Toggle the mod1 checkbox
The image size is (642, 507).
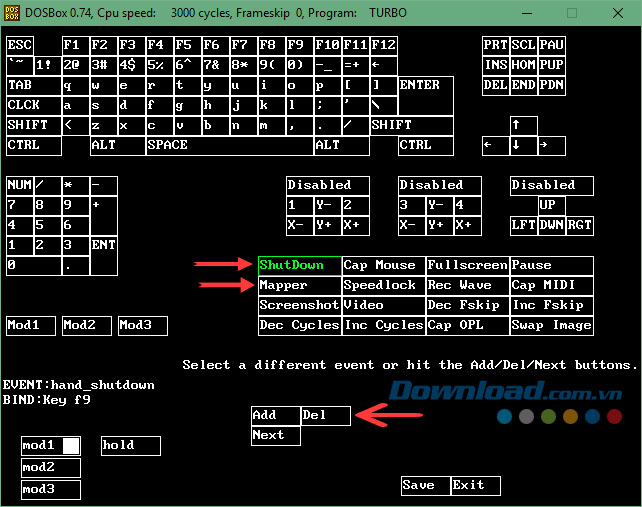(51, 446)
